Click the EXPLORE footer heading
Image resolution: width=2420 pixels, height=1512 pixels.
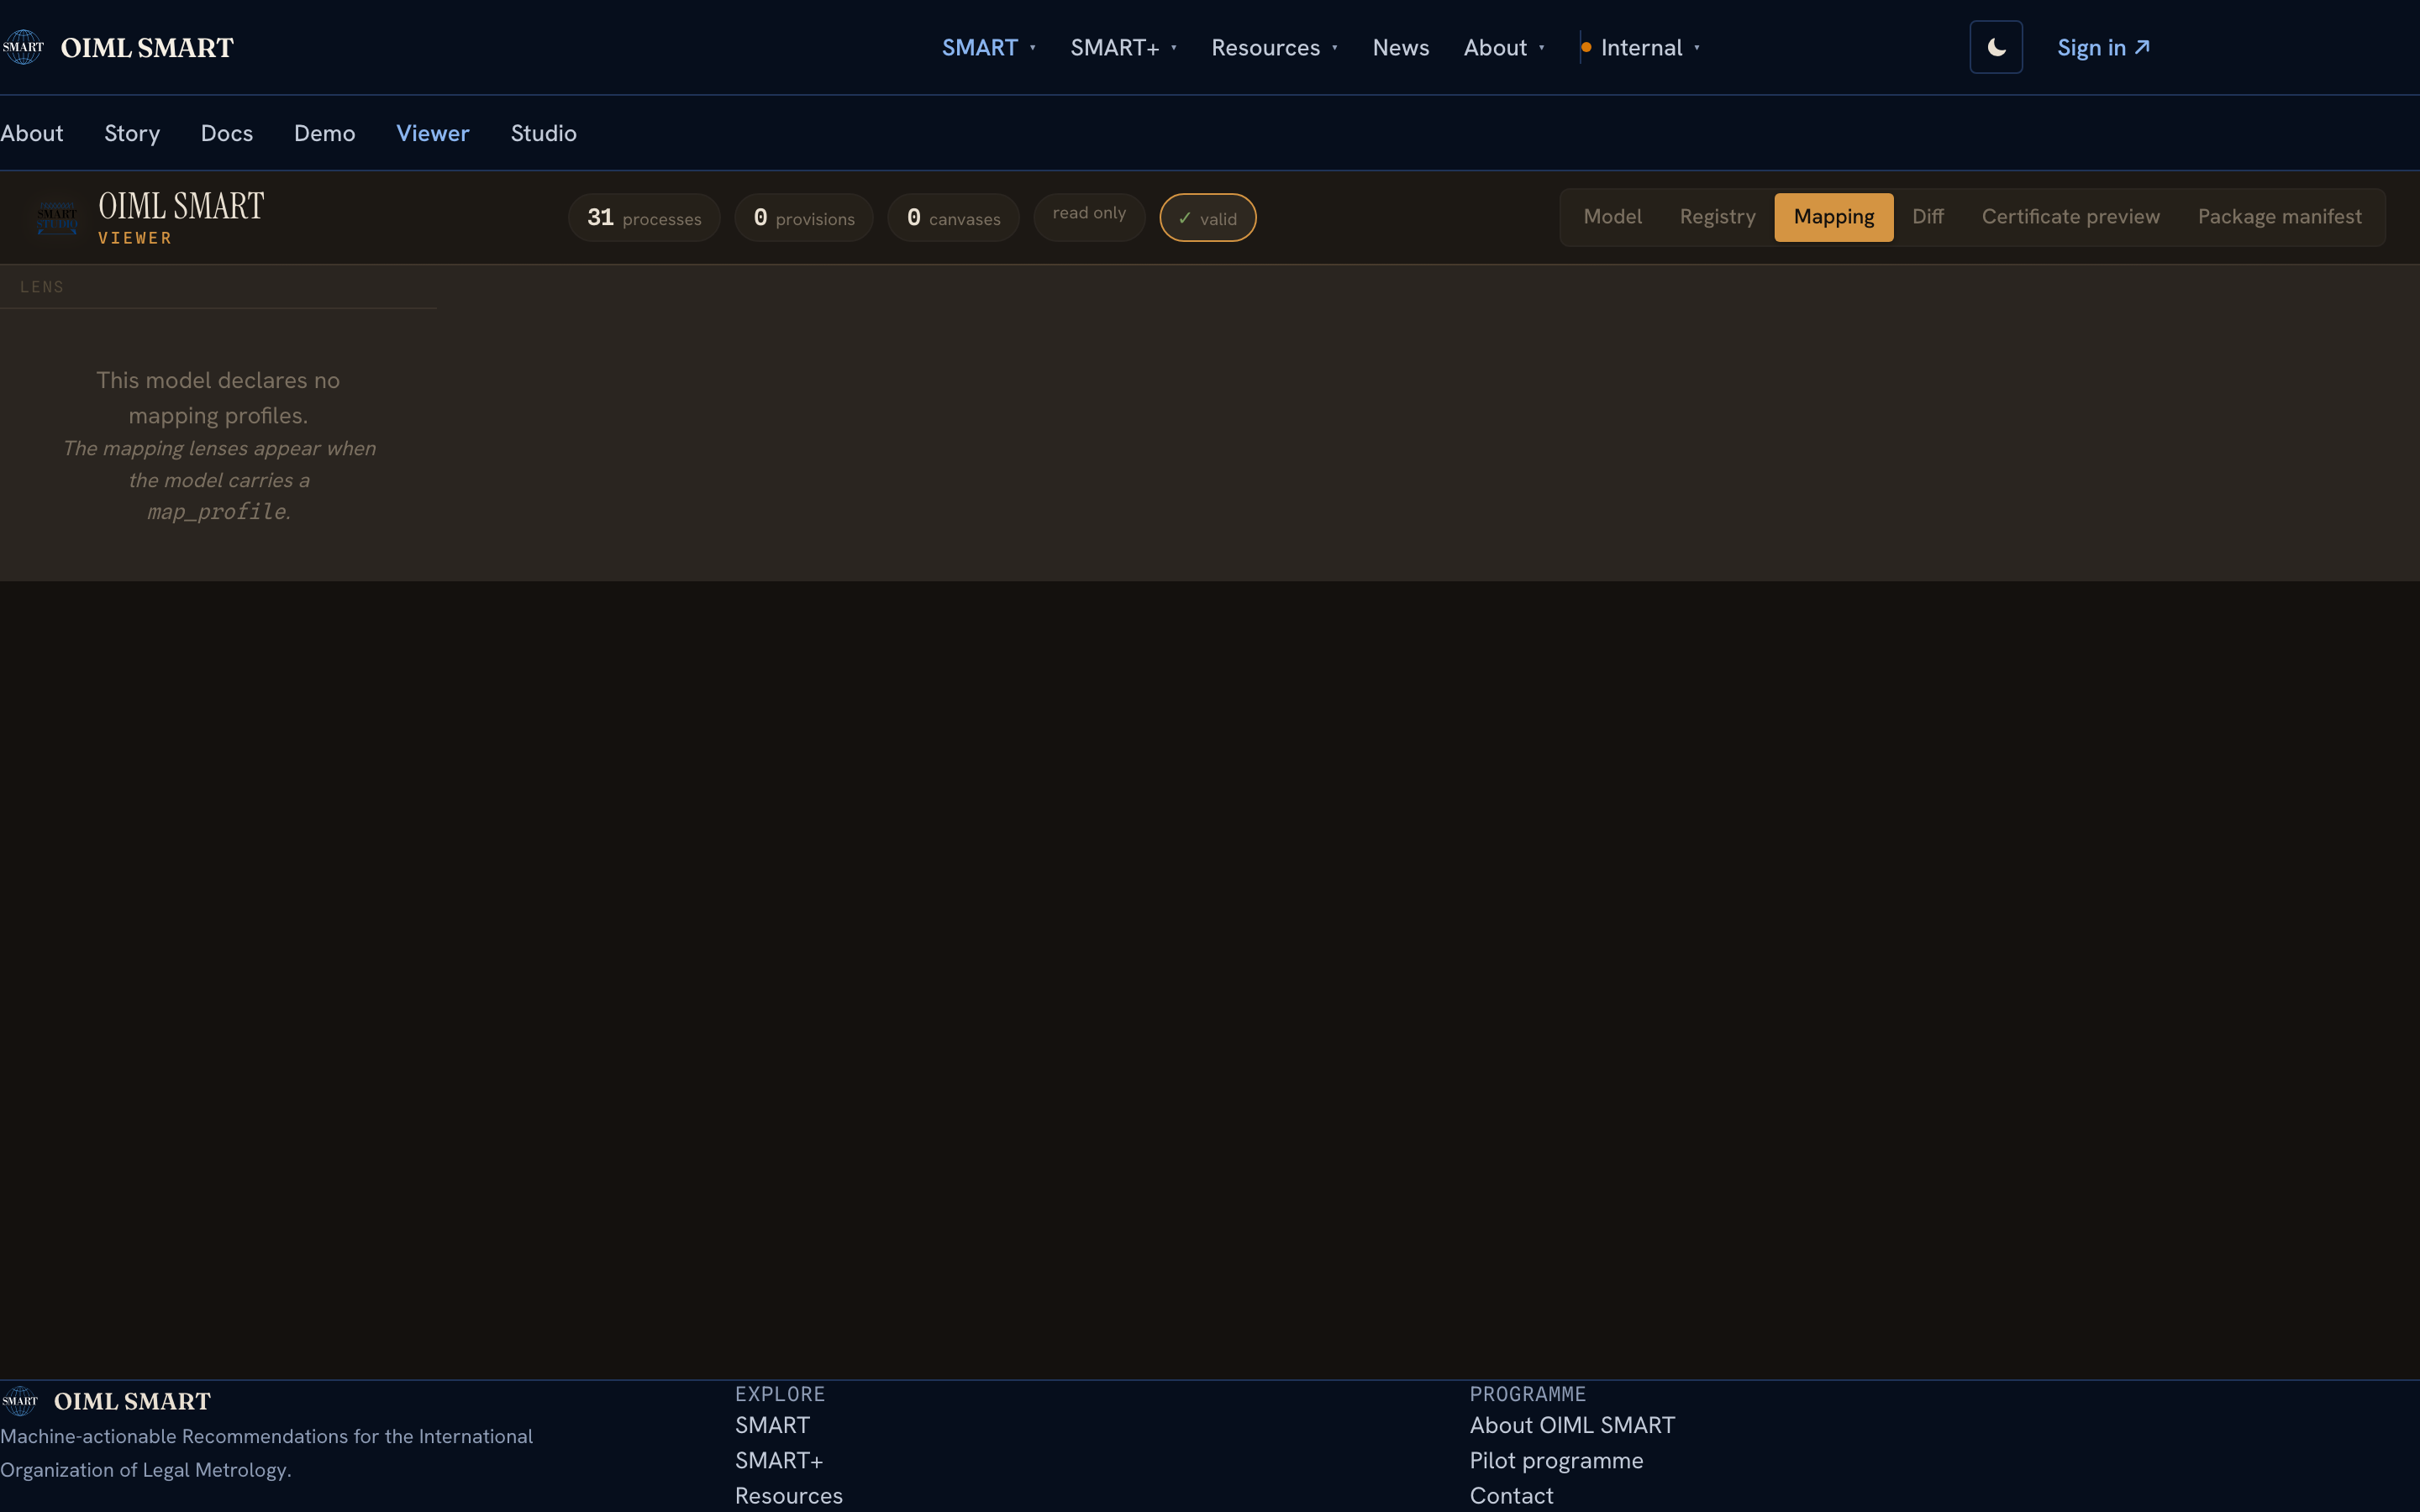pyautogui.click(x=780, y=1394)
